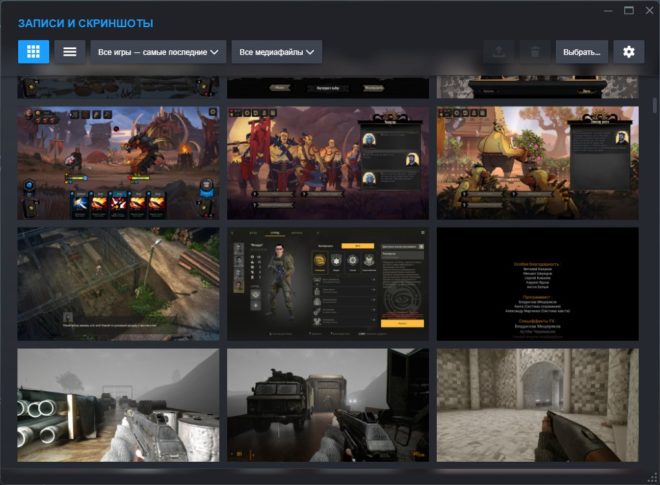Click the upload/share icon button
Screen dimensions: 660x485
pyautogui.click(x=499, y=52)
